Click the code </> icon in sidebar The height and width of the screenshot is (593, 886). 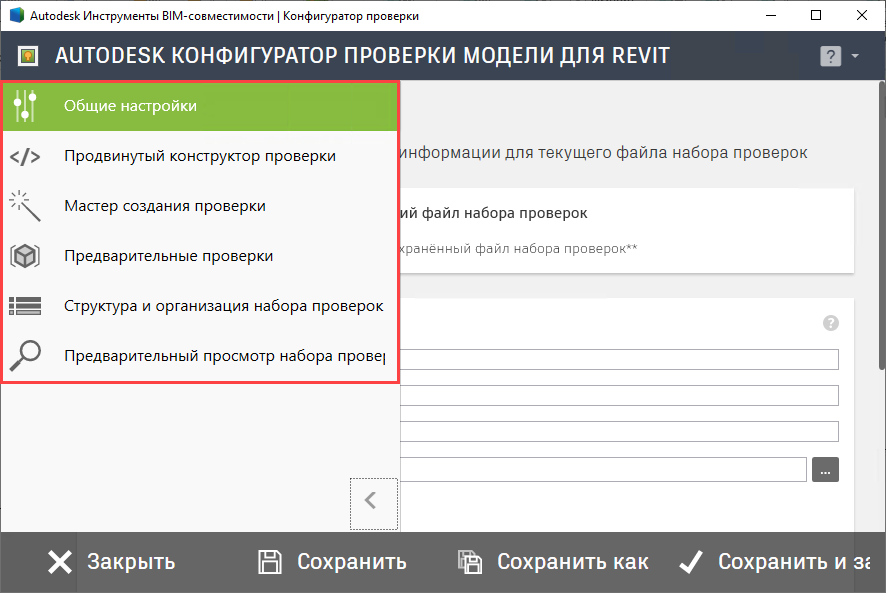(x=24, y=154)
